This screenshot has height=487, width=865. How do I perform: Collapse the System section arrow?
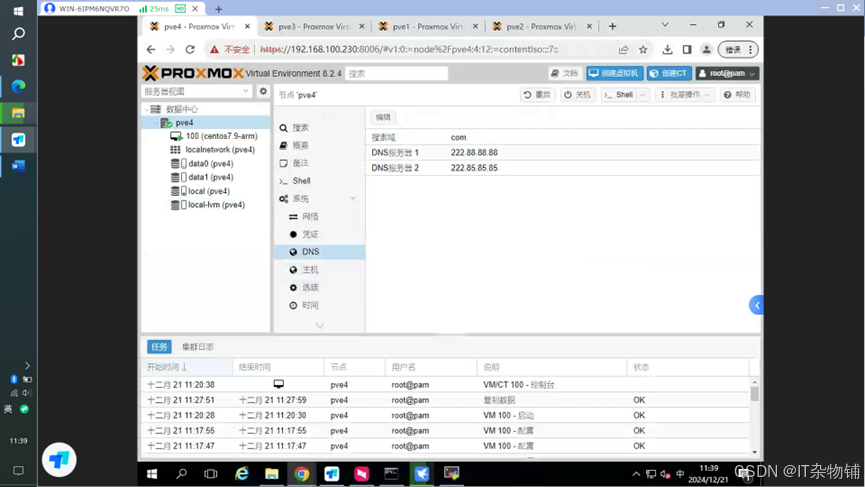(x=353, y=199)
